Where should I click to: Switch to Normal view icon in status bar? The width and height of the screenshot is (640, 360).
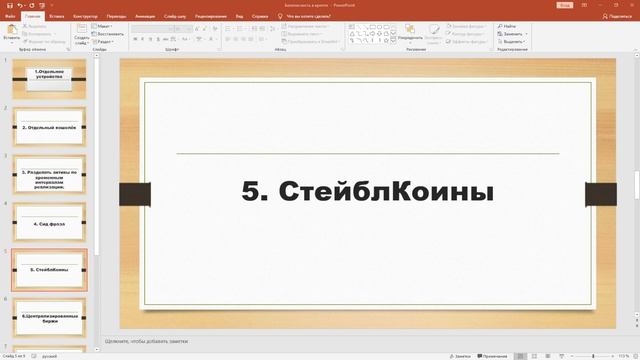point(520,356)
